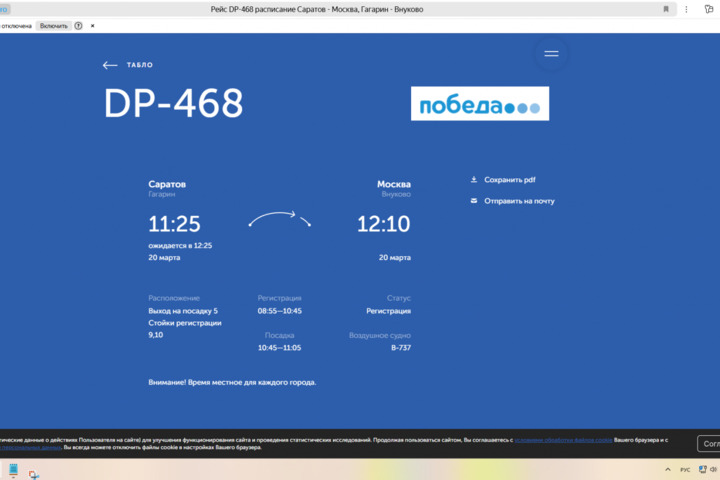Accept cookies with the Согласен button
The height and width of the screenshot is (480, 720).
(709, 444)
